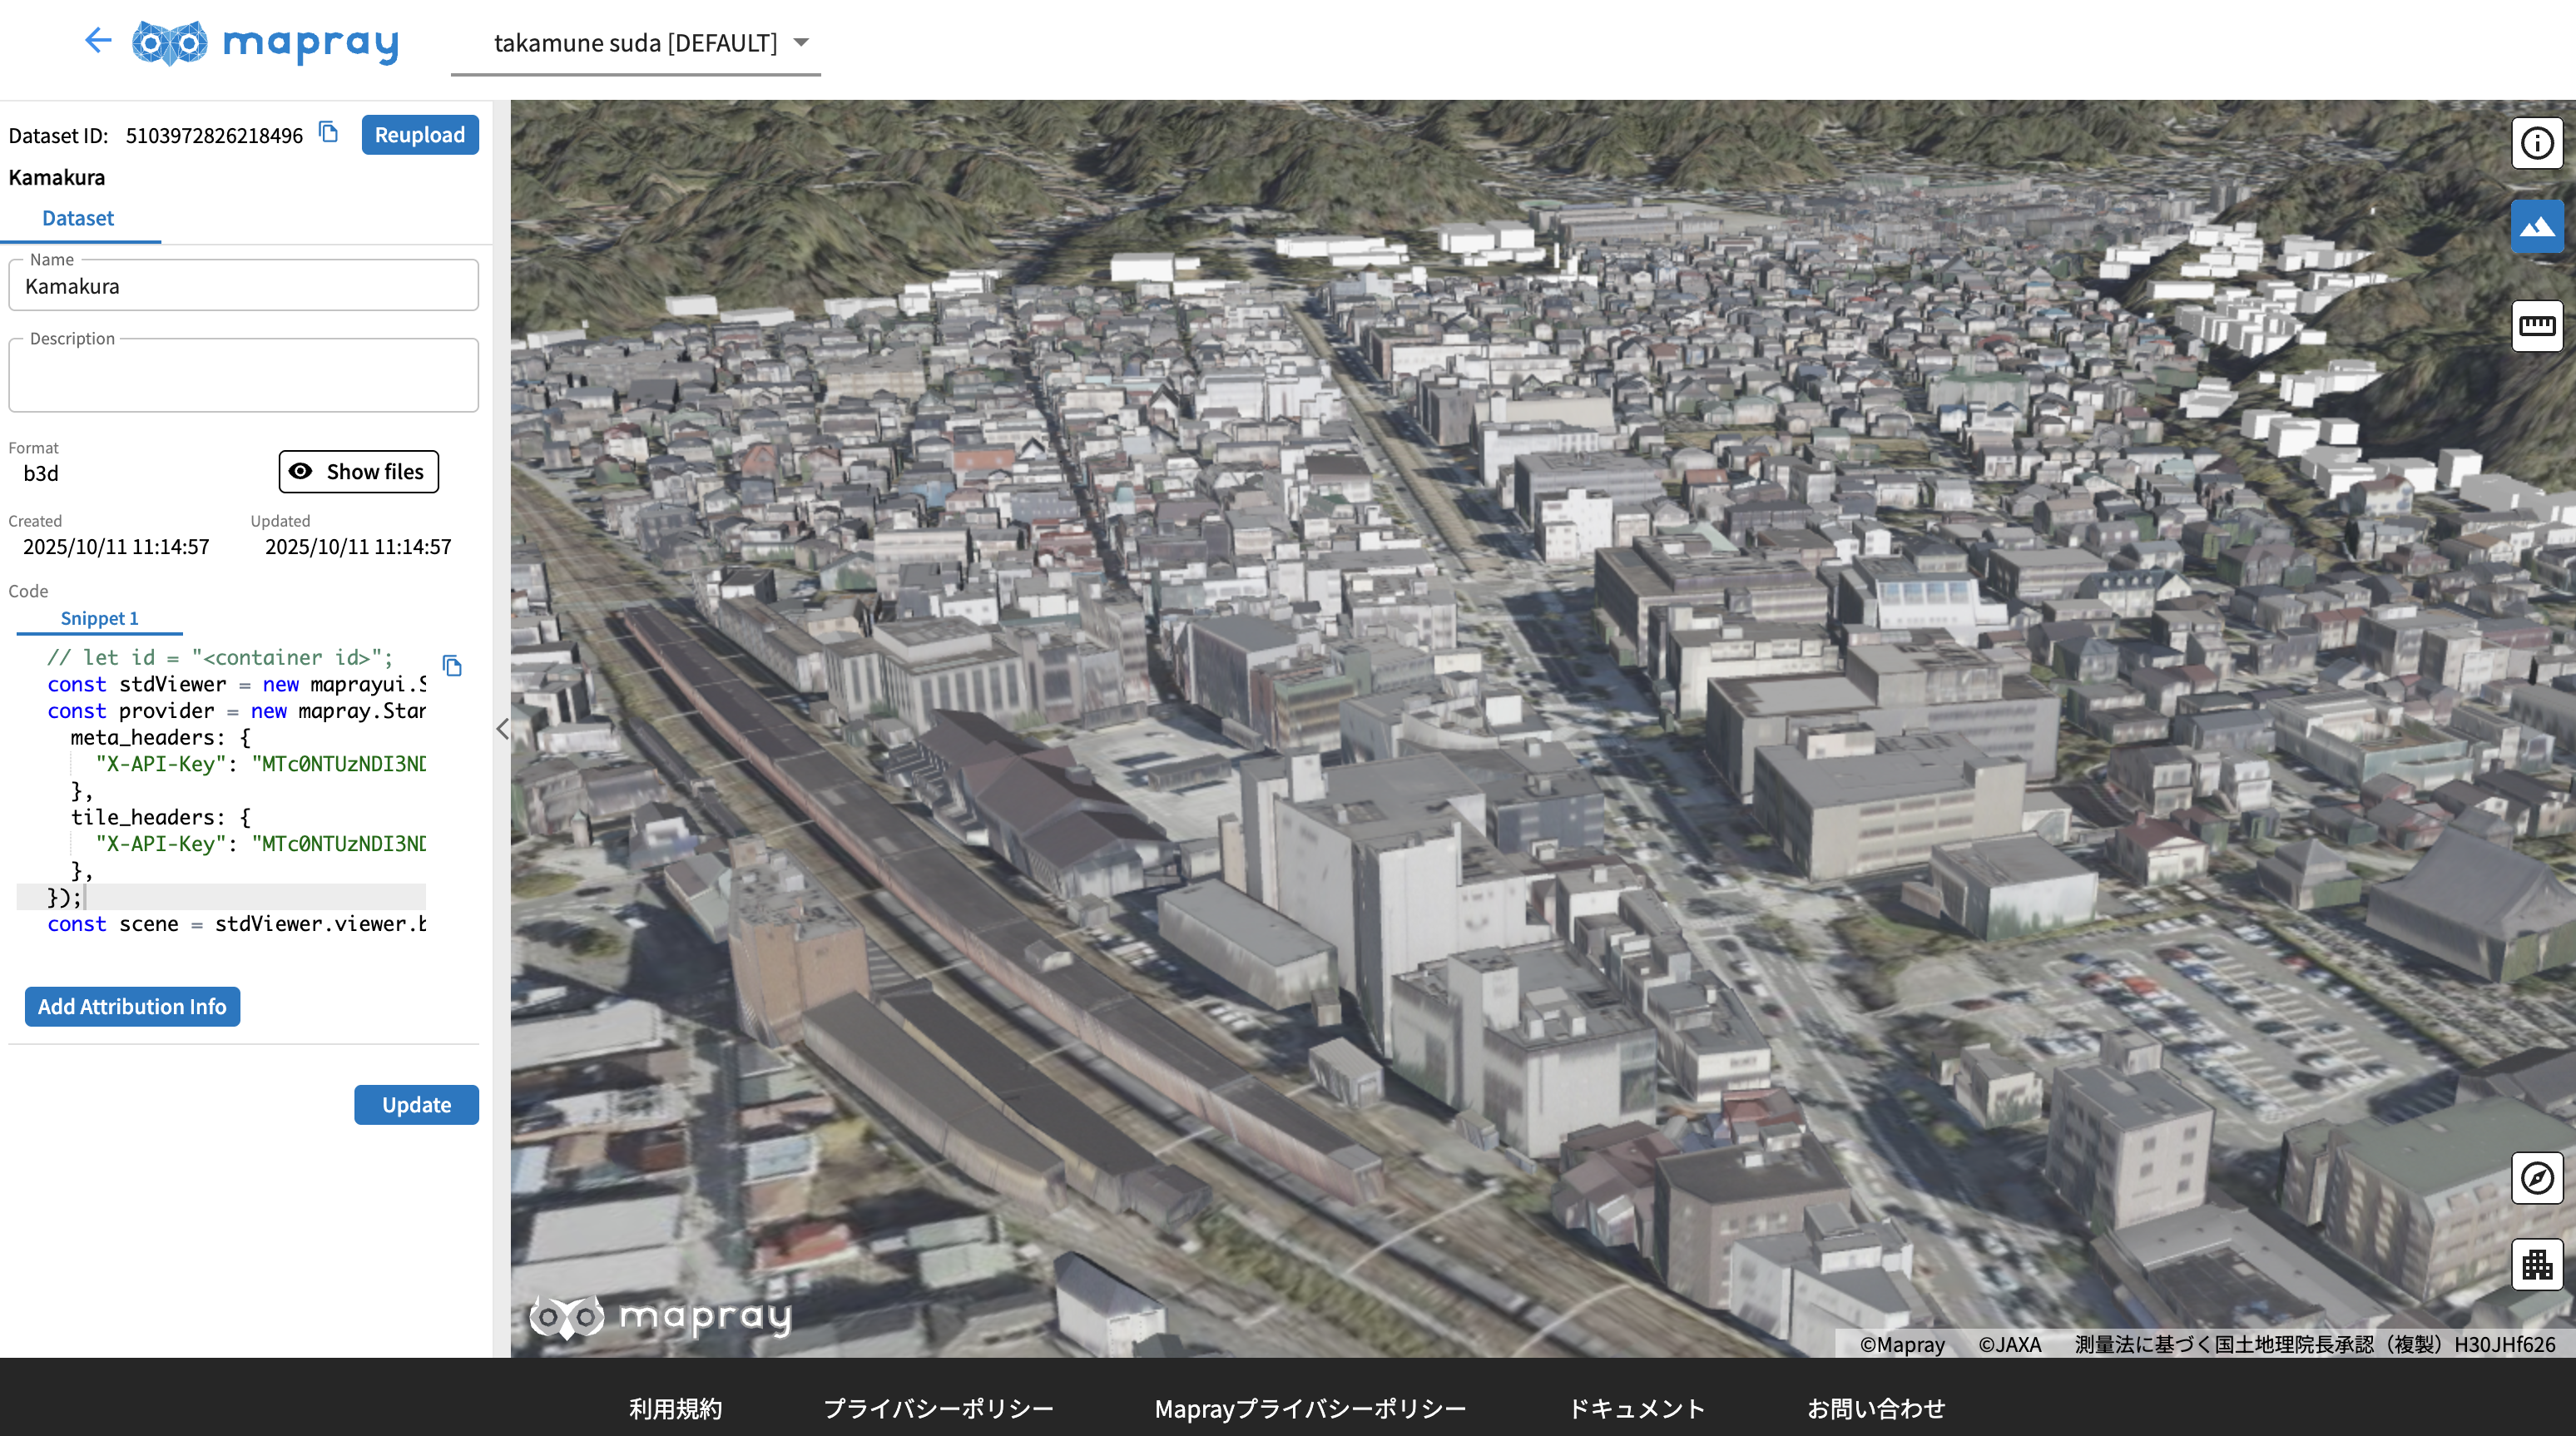Viewport: 2576px width, 1436px height.
Task: Reset view with compass icon
Action: (x=2536, y=1178)
